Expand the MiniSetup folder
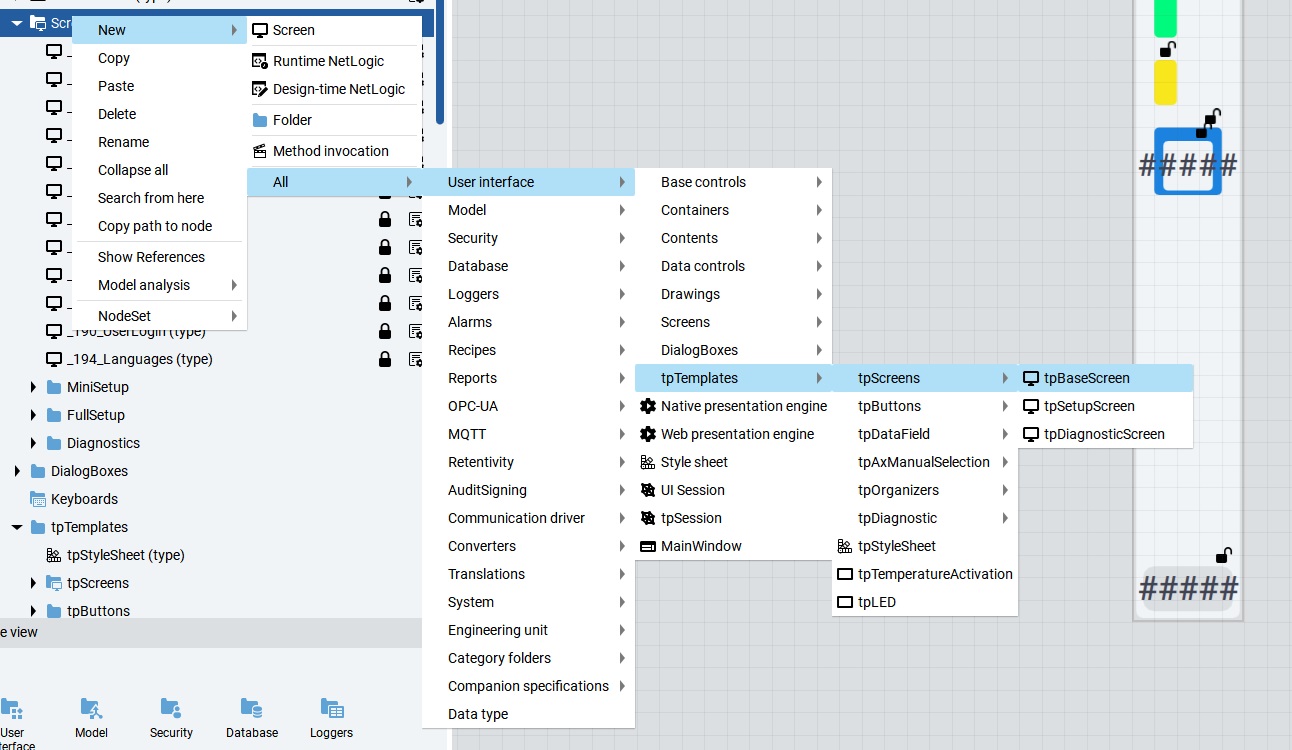 [x=33, y=387]
